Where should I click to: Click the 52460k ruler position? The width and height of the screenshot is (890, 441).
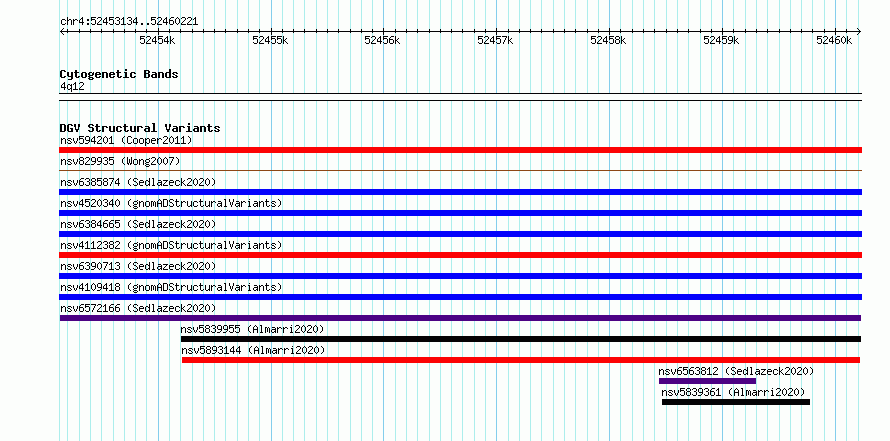[x=834, y=40]
